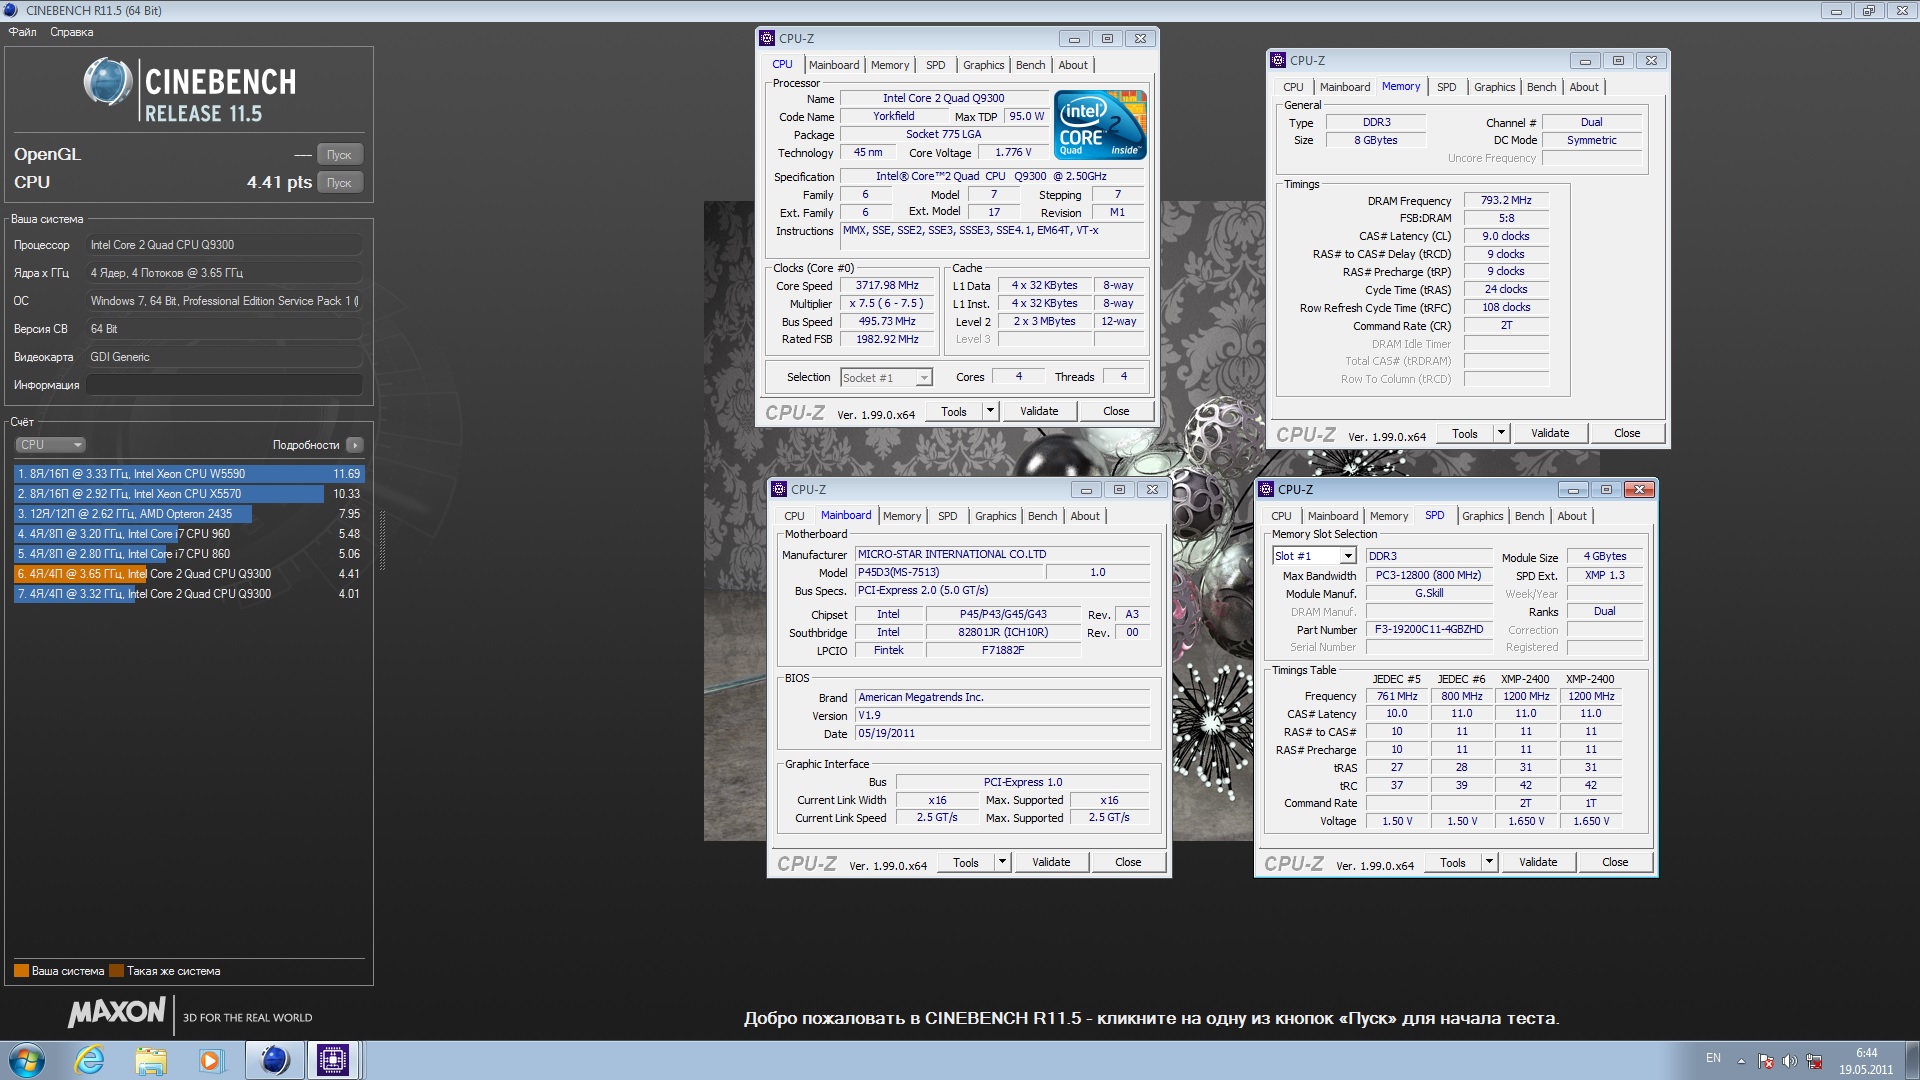The image size is (1920, 1080).
Task: Click the Intel Core 2 Quad logo
Action: pos(1100,125)
